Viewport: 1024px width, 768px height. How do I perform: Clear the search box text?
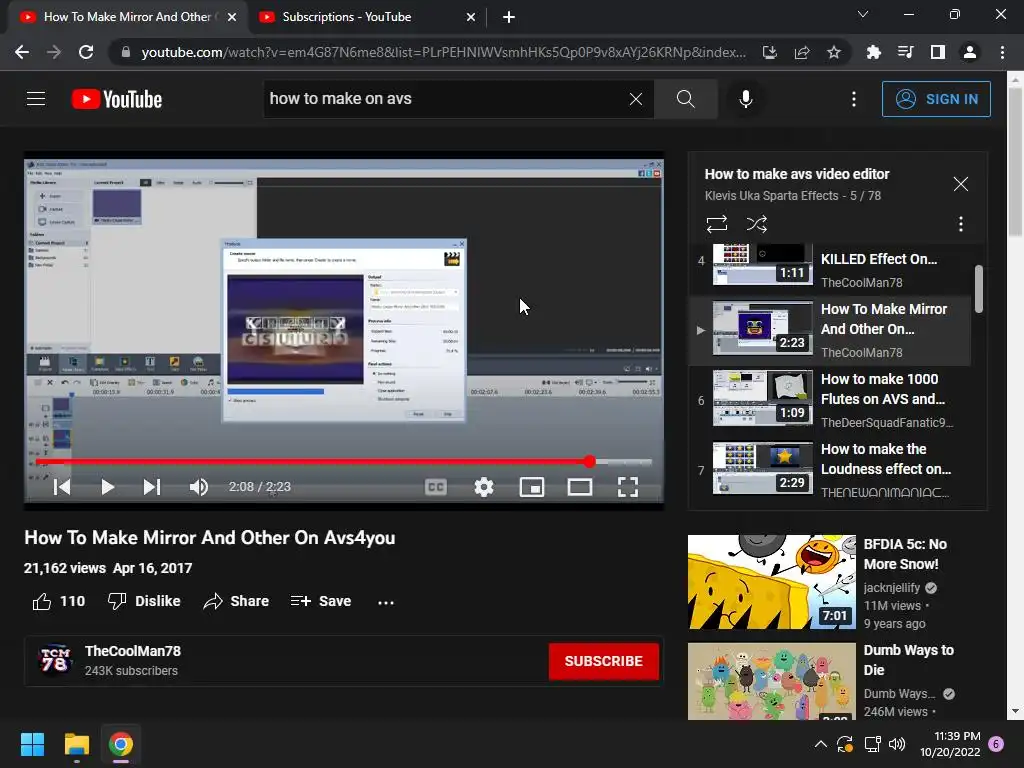tap(635, 99)
